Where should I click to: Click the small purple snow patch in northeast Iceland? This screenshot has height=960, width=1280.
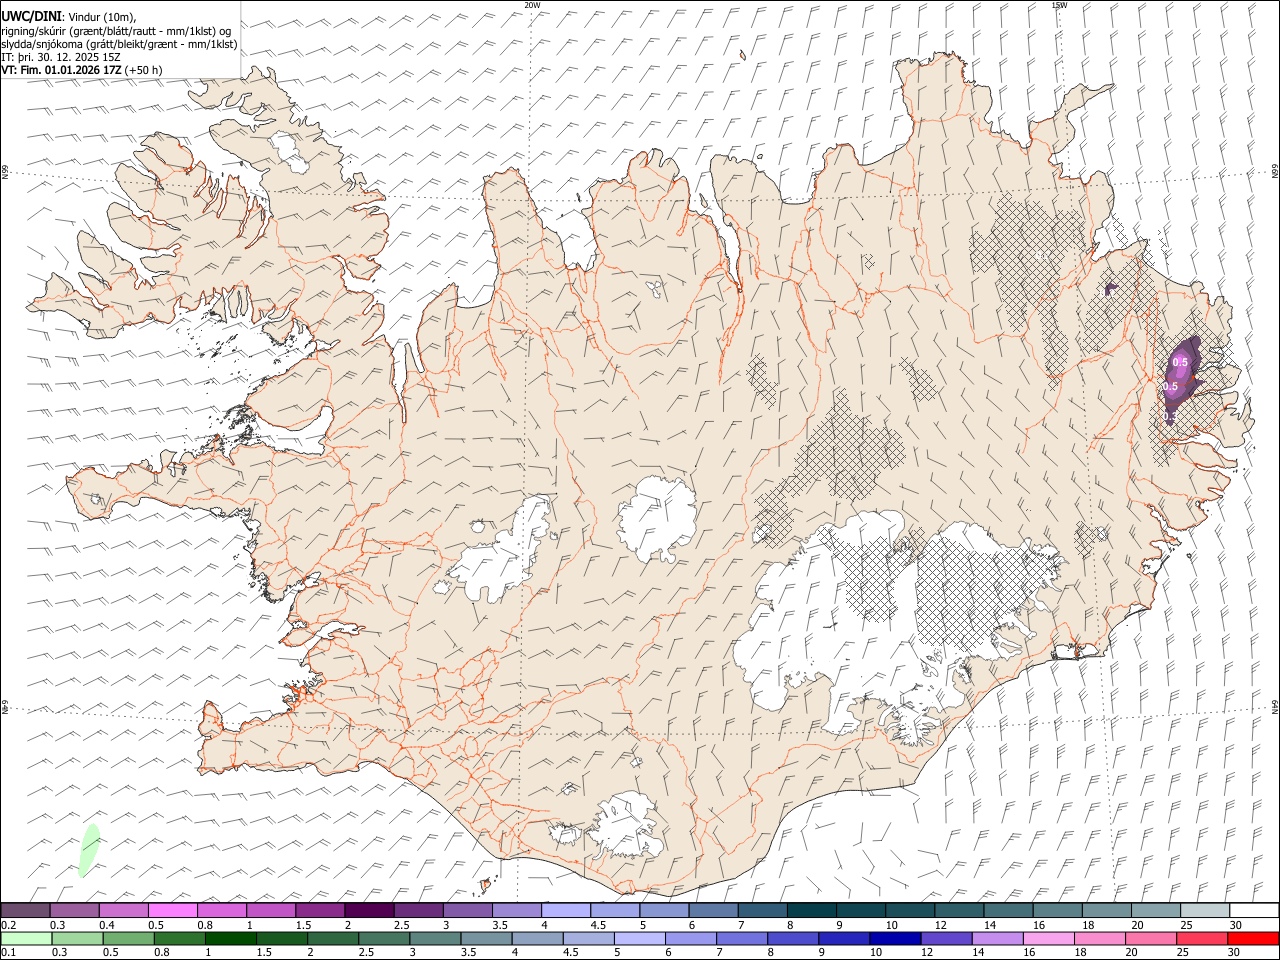tap(1111, 289)
